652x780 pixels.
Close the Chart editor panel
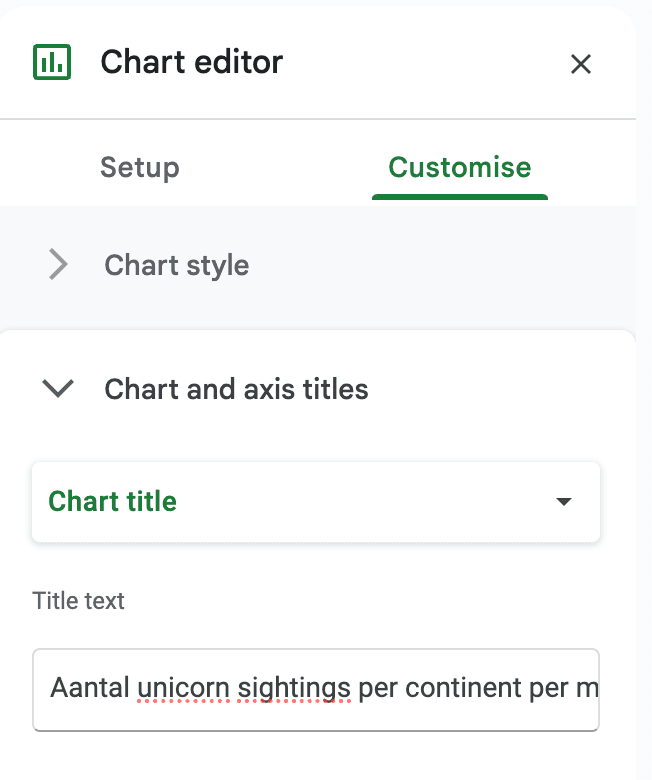[x=580, y=64]
